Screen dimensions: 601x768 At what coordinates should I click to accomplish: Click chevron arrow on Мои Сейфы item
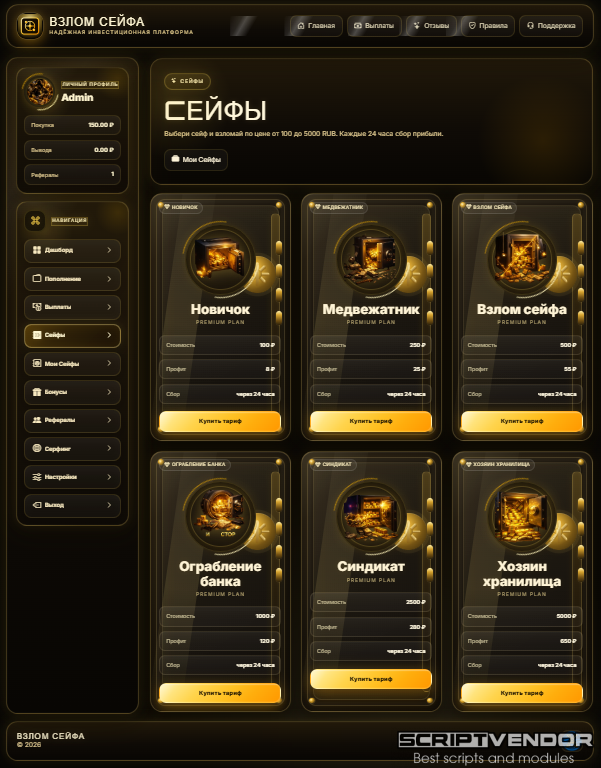tap(109, 363)
